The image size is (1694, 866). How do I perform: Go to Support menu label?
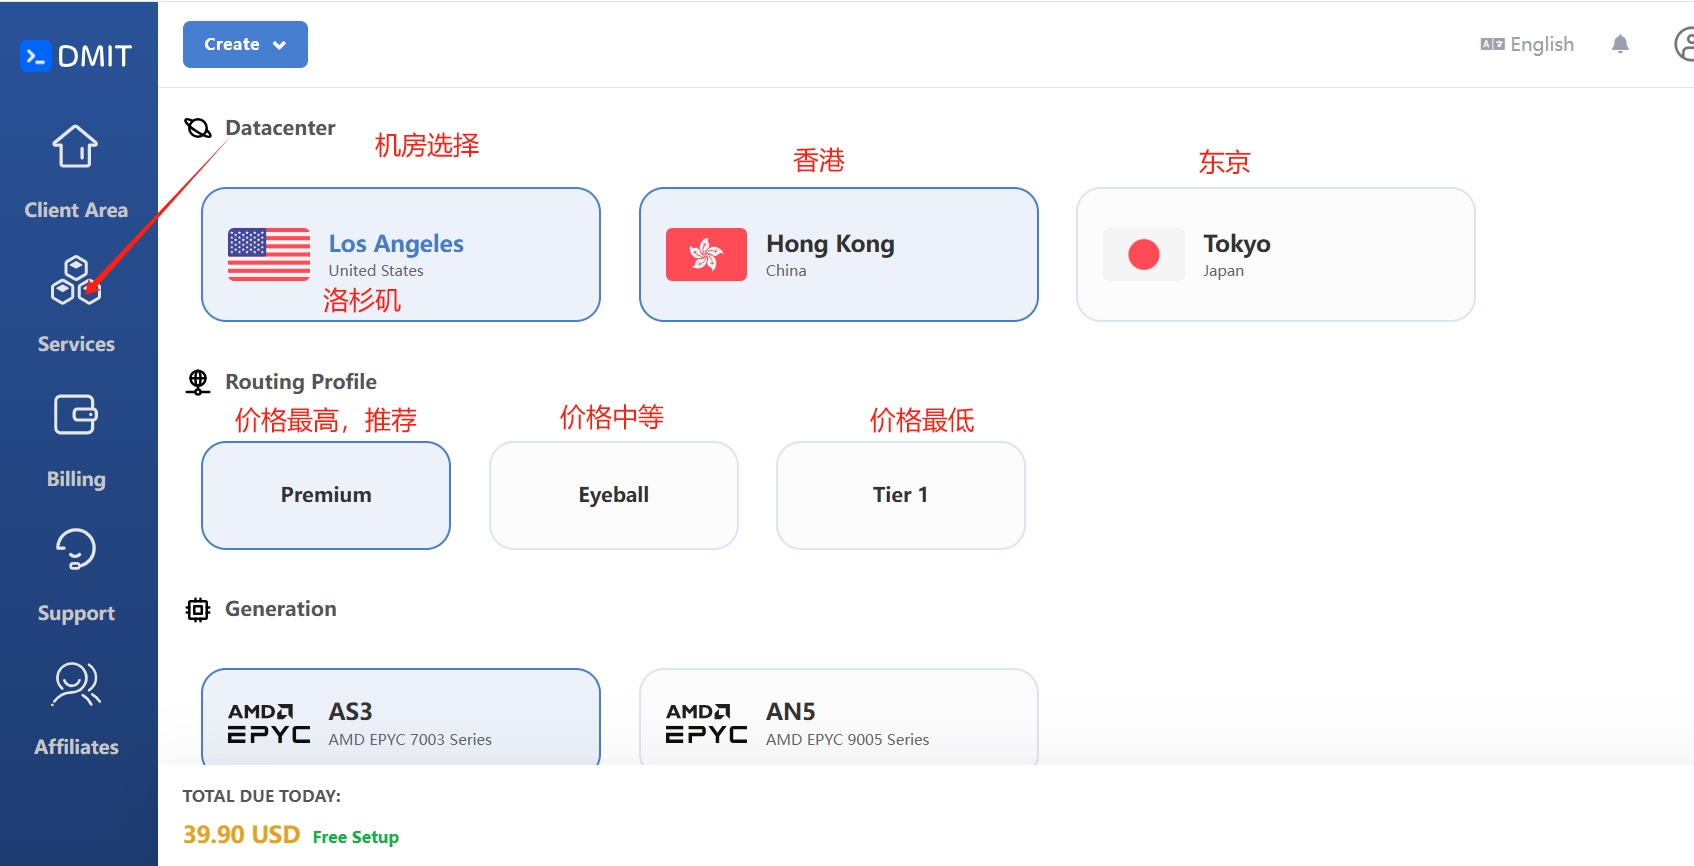coord(76,613)
